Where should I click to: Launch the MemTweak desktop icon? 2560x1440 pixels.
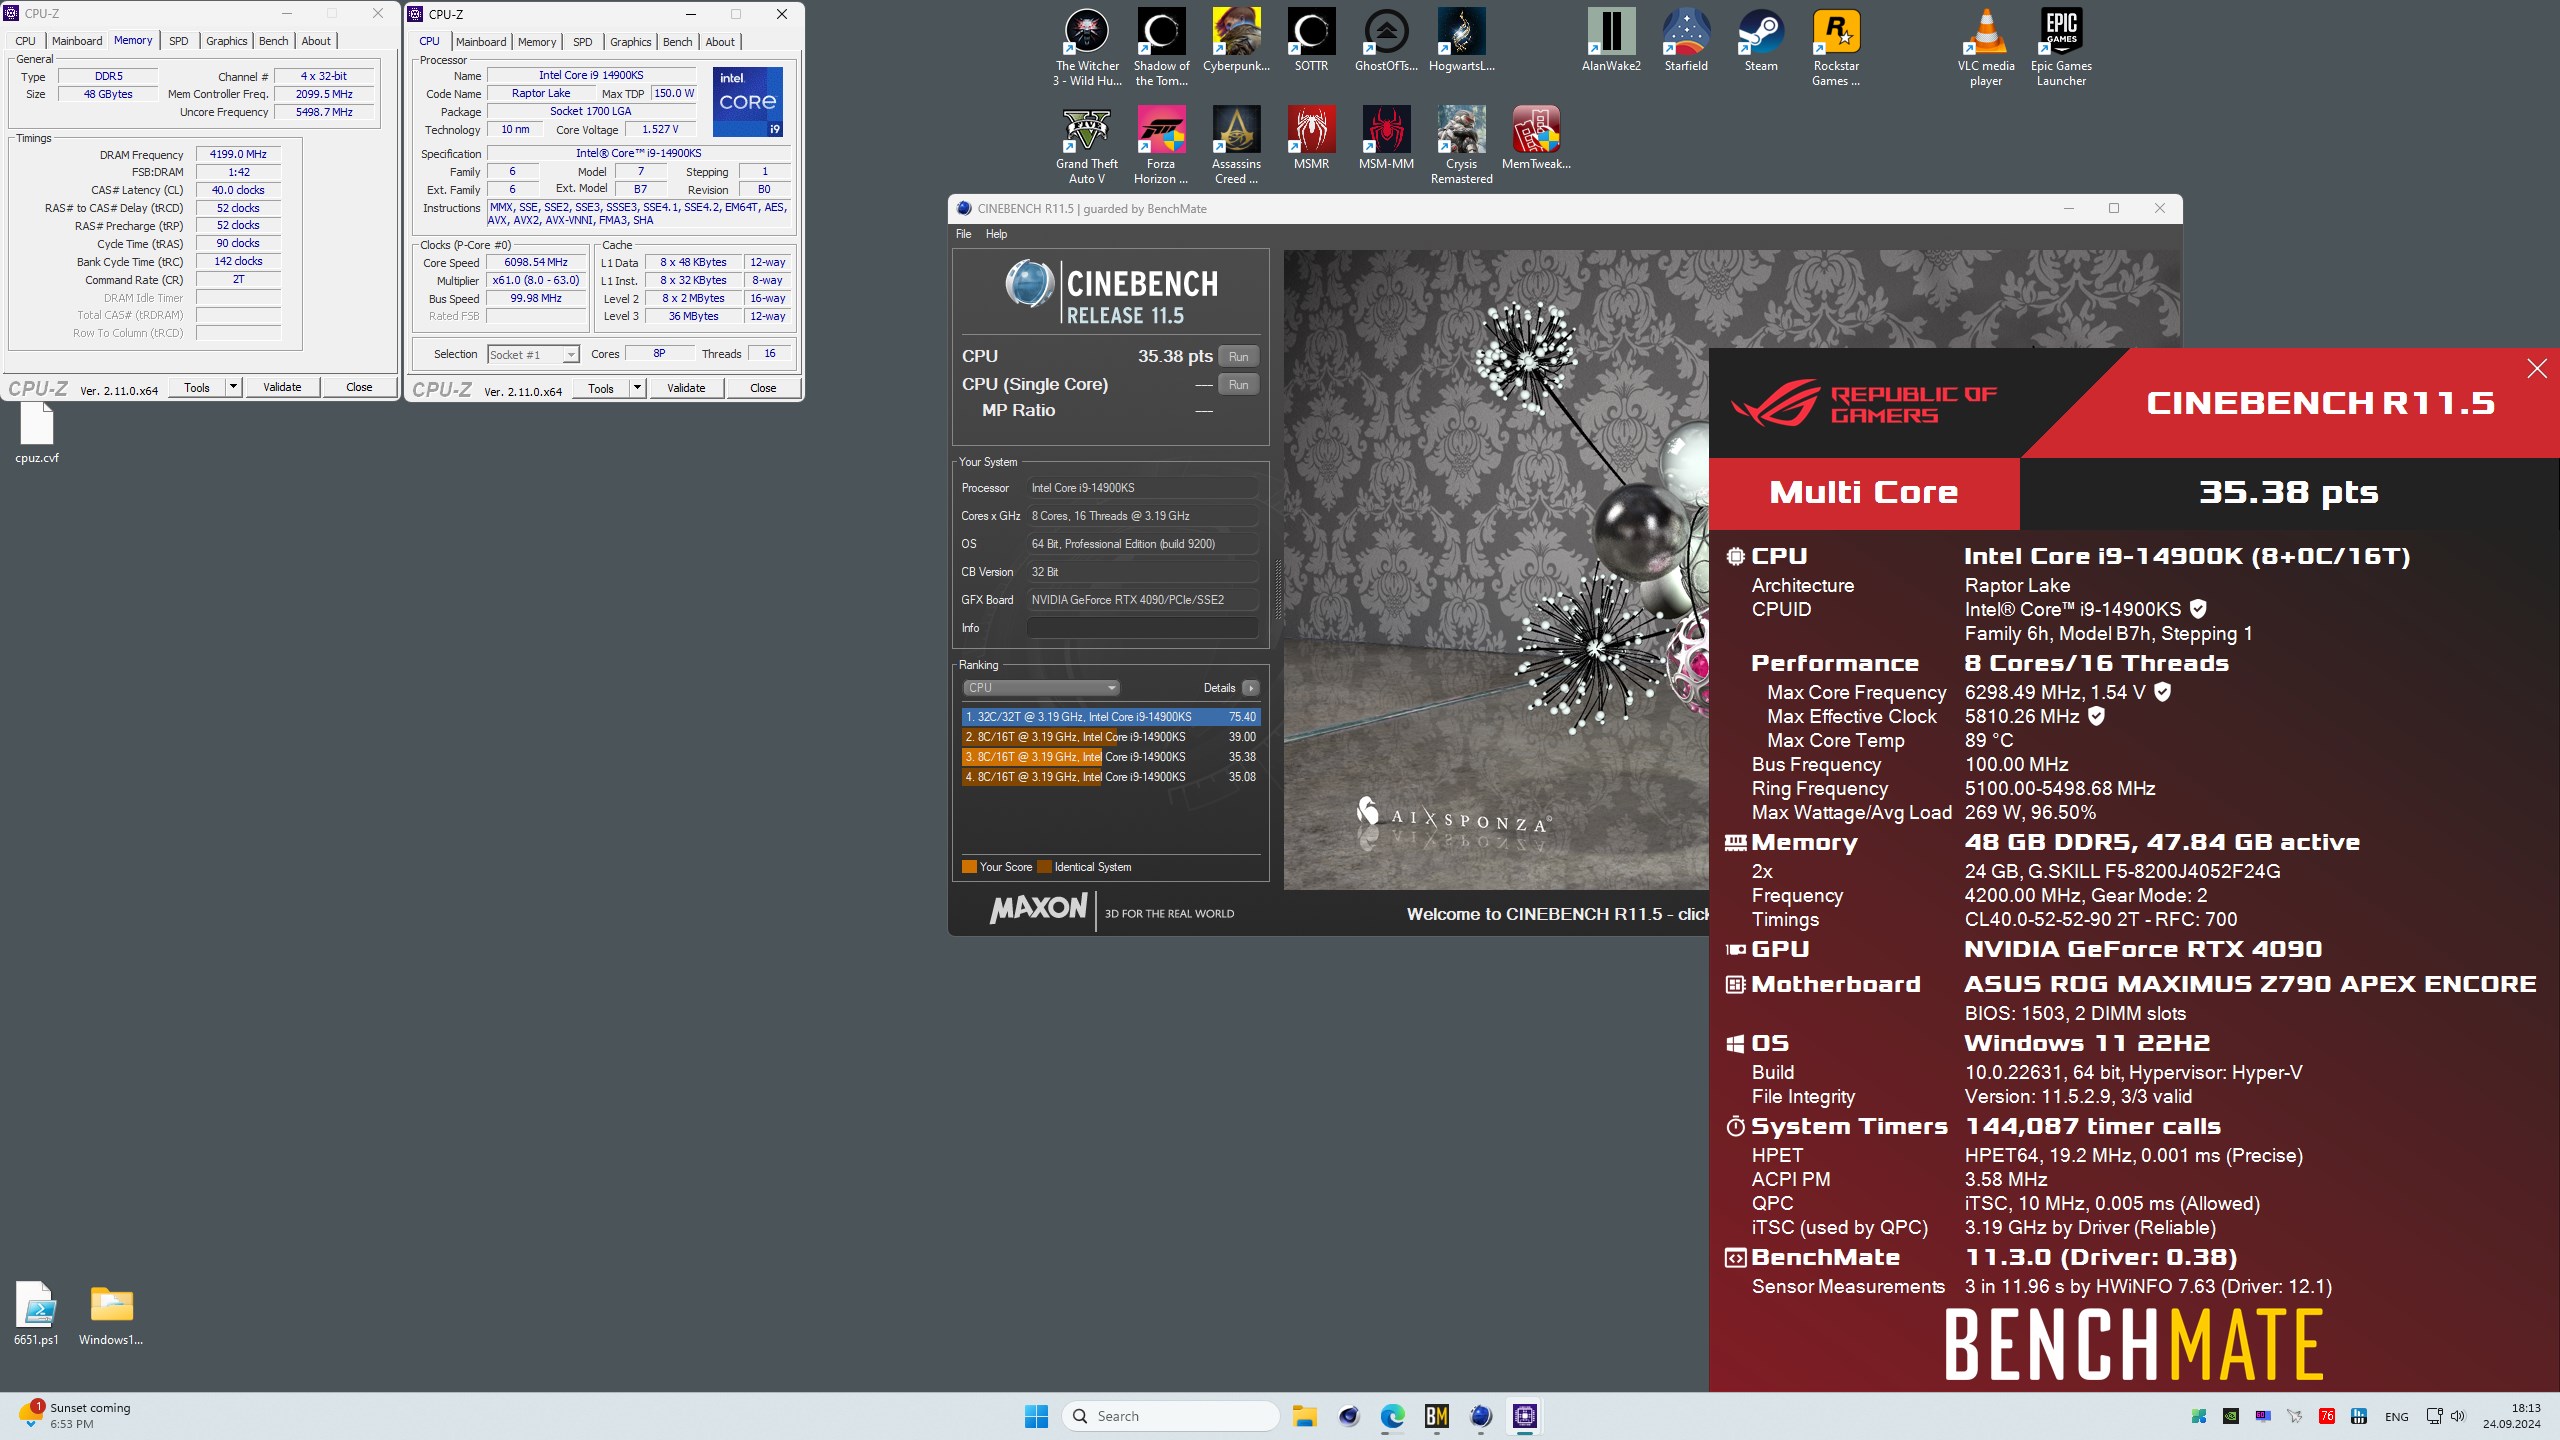coord(1536,138)
